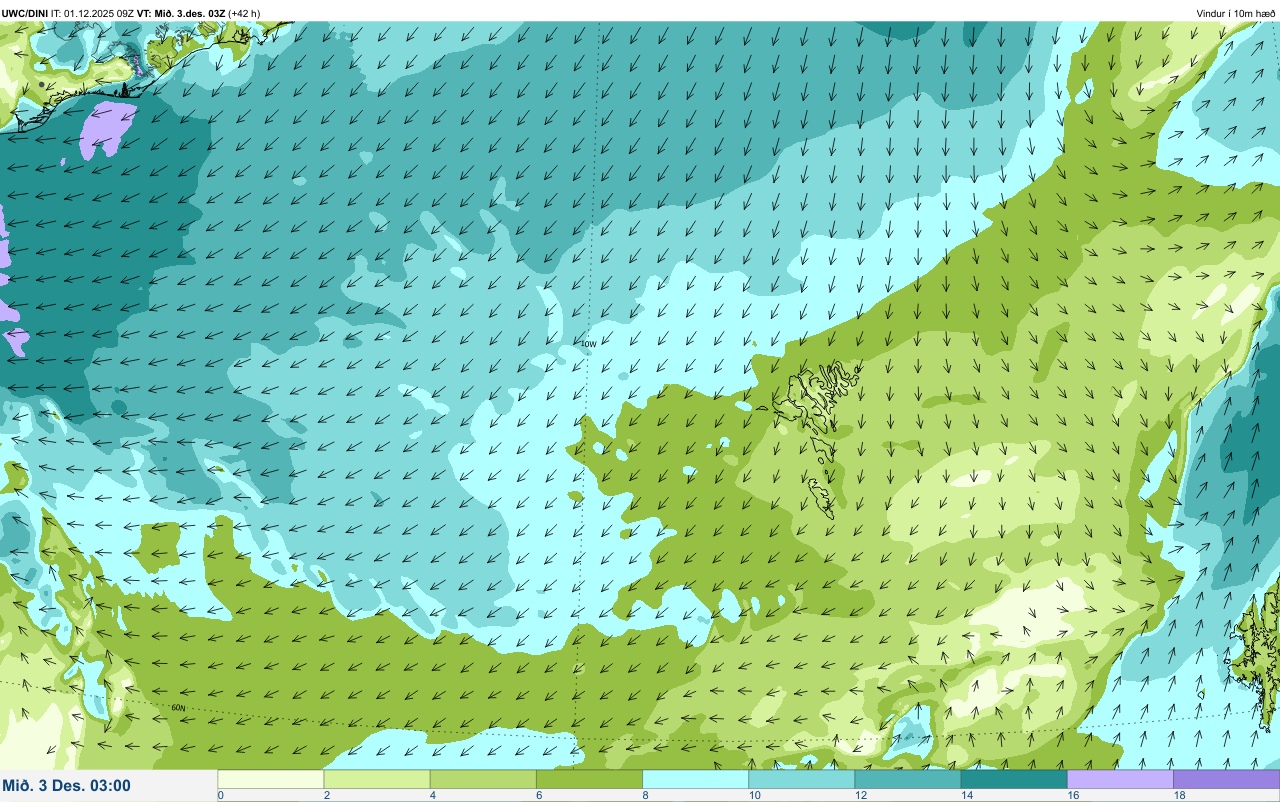Click the legend scale value '8'

click(644, 795)
